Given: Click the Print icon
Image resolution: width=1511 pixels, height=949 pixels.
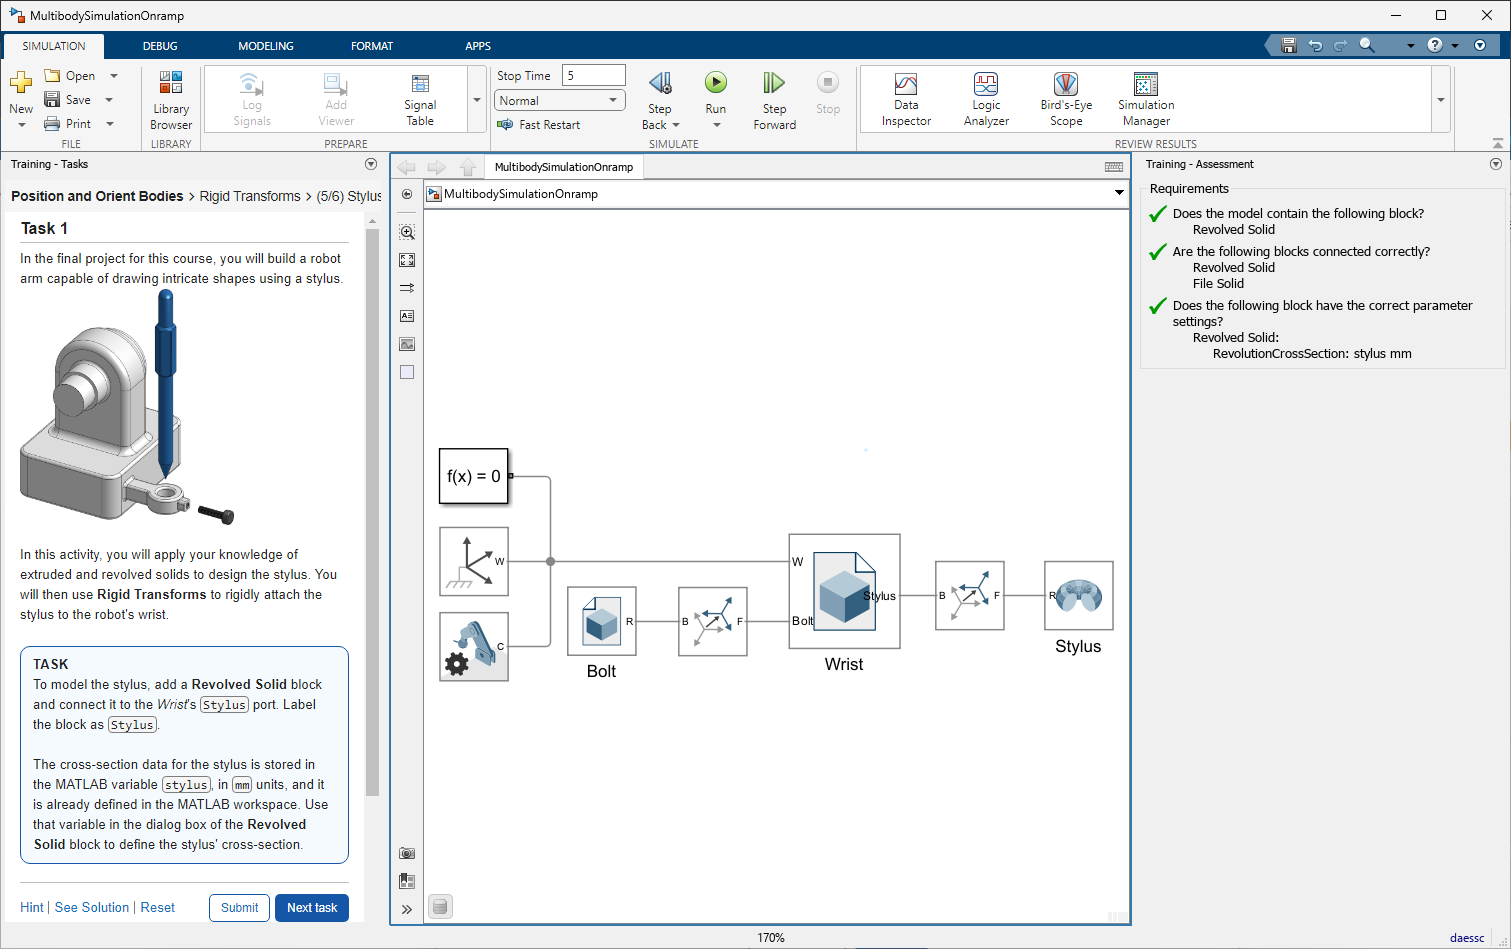Looking at the screenshot, I should [52, 124].
